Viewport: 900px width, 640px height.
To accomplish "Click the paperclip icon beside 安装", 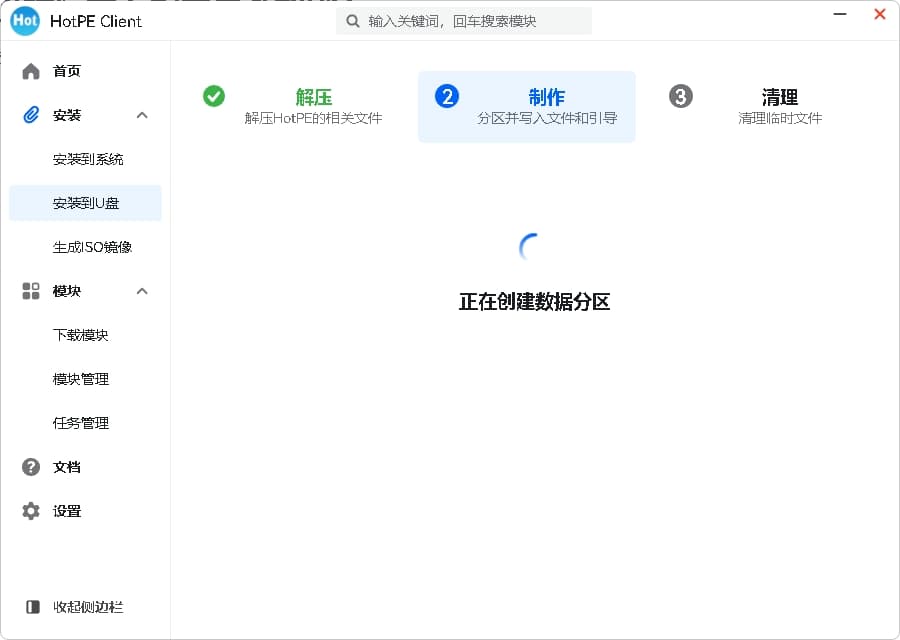I will coord(31,115).
